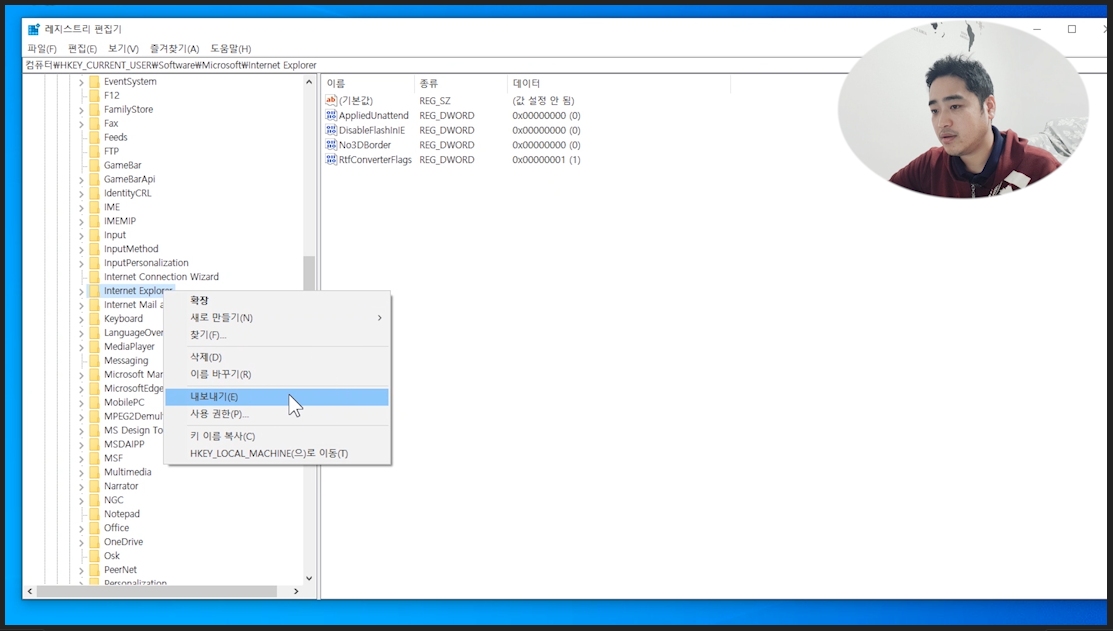
Task: Expand the Office tree node
Action: click(81, 528)
